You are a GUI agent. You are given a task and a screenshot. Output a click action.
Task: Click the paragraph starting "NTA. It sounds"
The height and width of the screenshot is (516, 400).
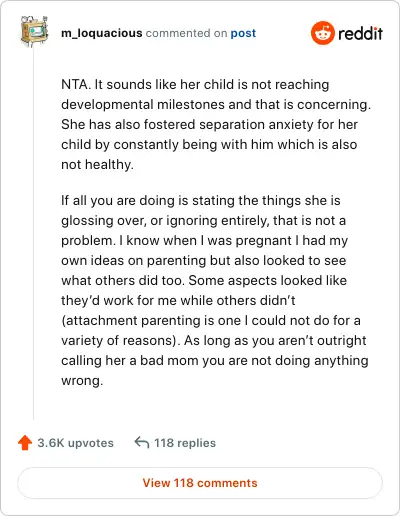216,124
